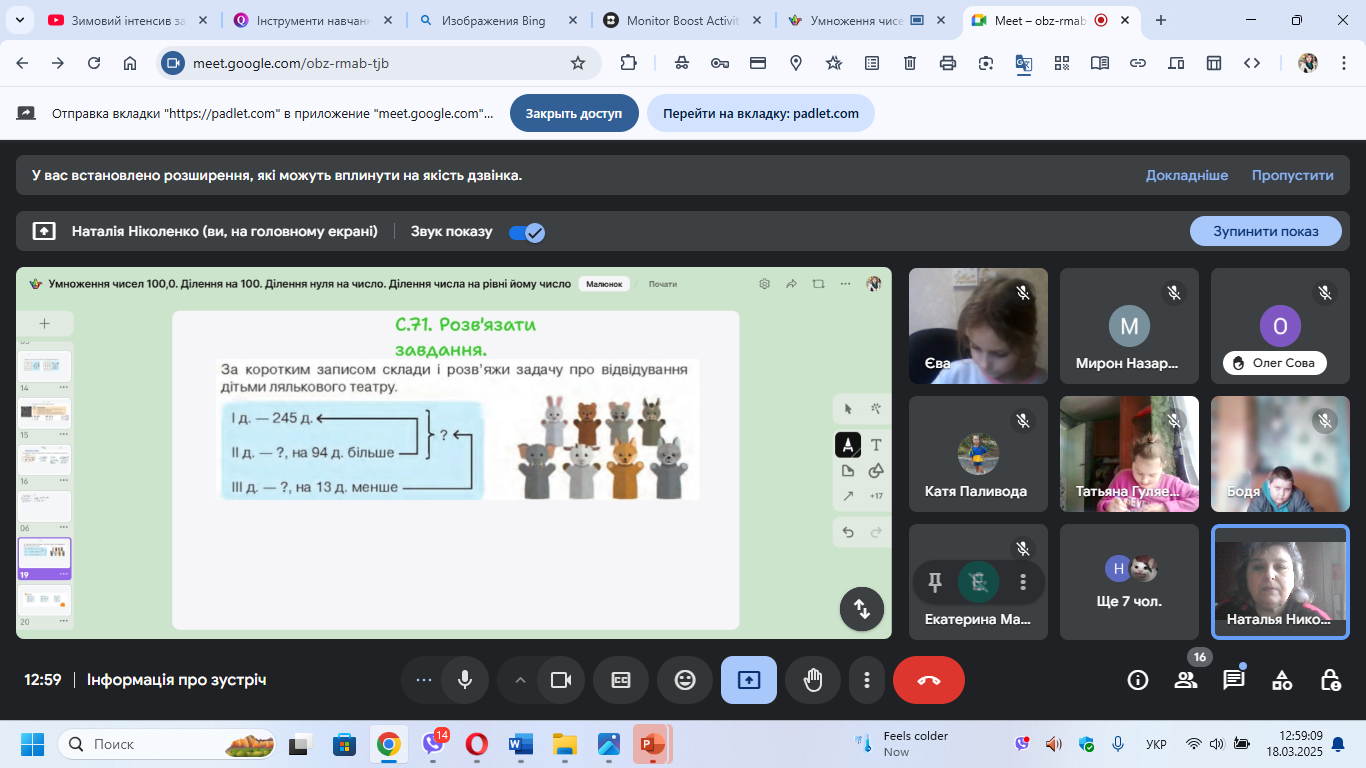Open host controls lock icon

[1330, 680]
